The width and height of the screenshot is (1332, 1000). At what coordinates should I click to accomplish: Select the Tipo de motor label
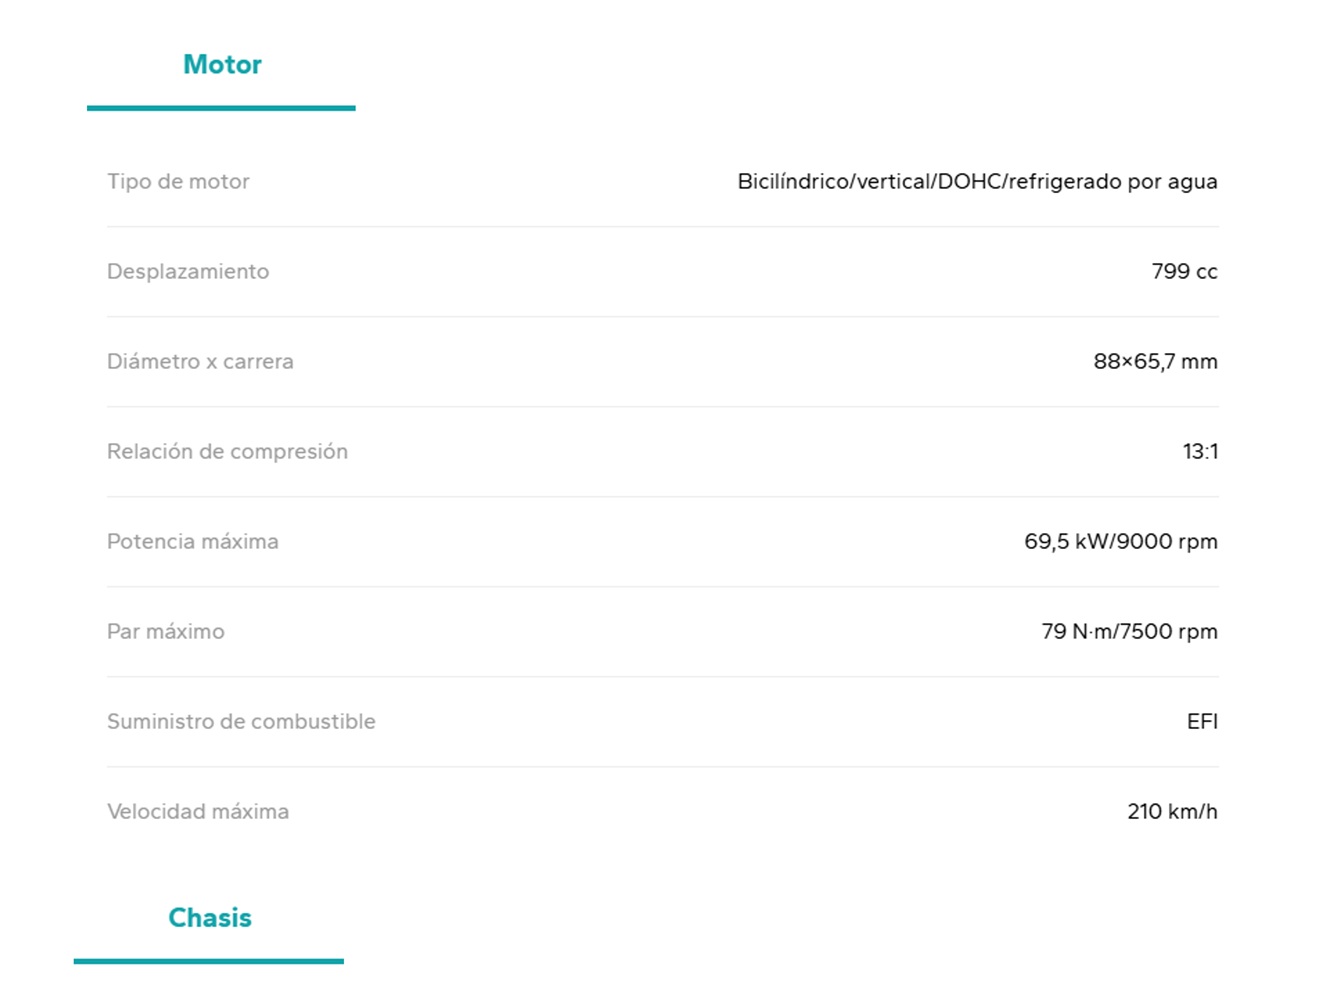tap(178, 181)
